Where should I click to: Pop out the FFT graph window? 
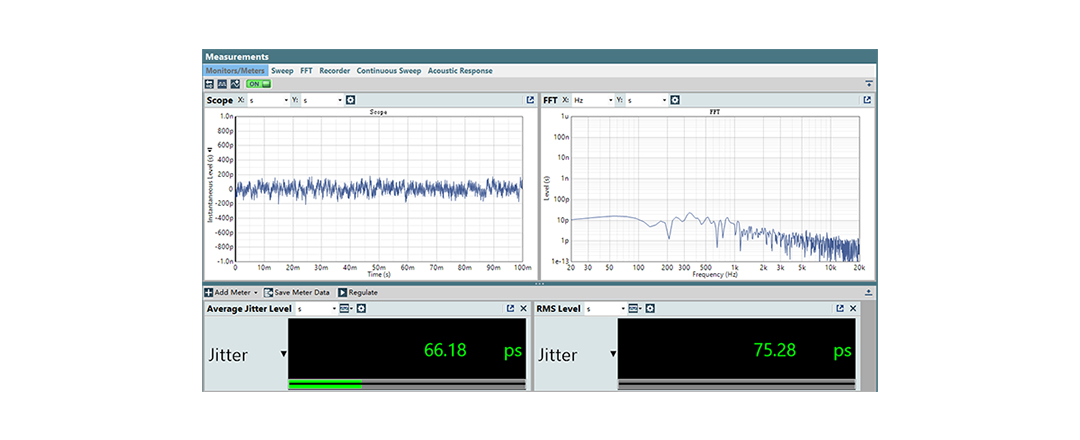867,100
